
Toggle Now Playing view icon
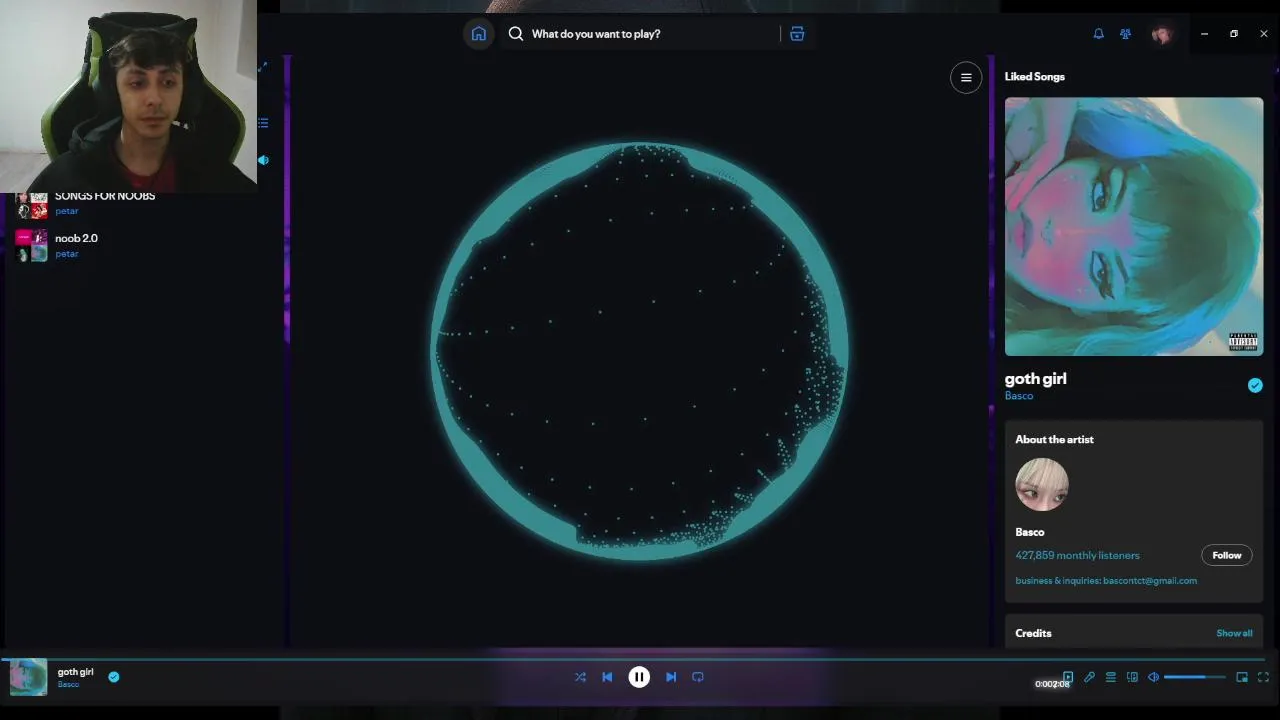(x=1068, y=677)
